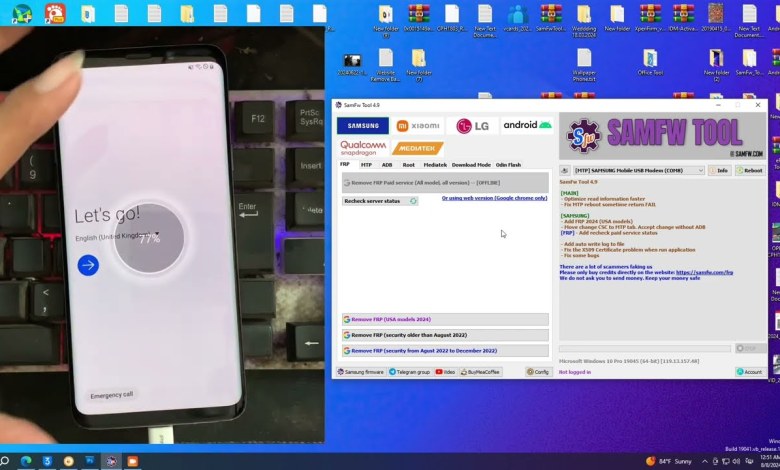Expand the system tray hidden icons chevron
Image resolution: width=780 pixels, height=470 pixels.
pyautogui.click(x=705, y=462)
